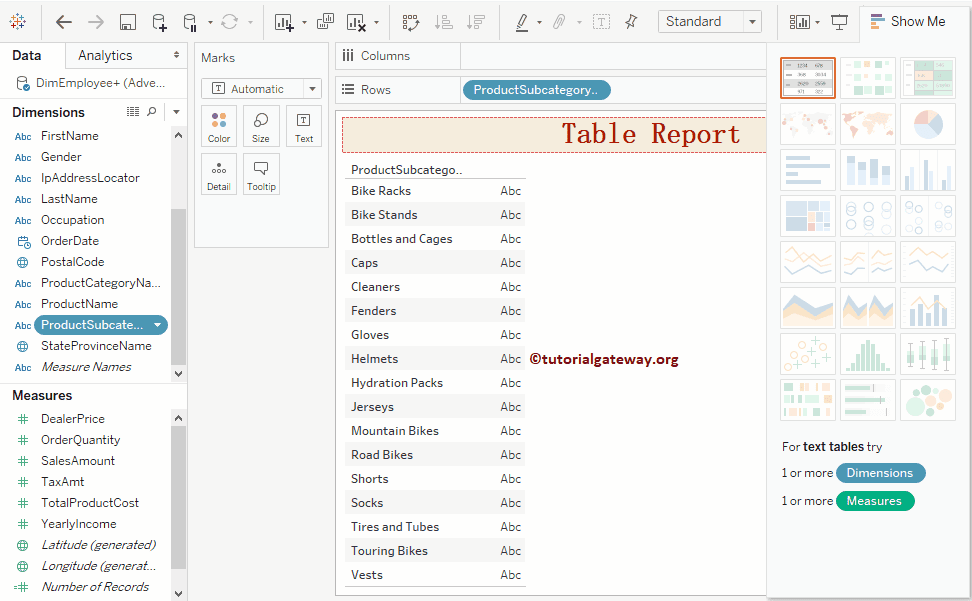Select the Data tab
The image size is (972, 601).
(x=27, y=56)
